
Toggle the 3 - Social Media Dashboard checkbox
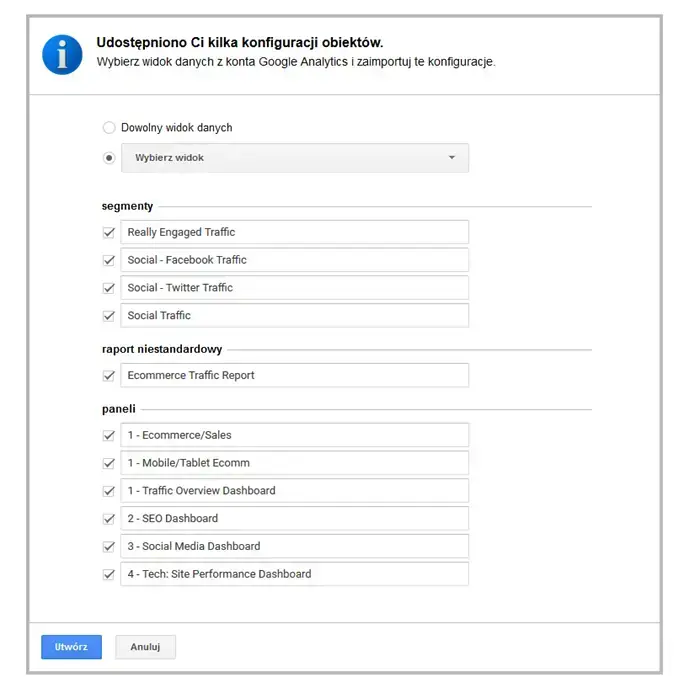109,547
